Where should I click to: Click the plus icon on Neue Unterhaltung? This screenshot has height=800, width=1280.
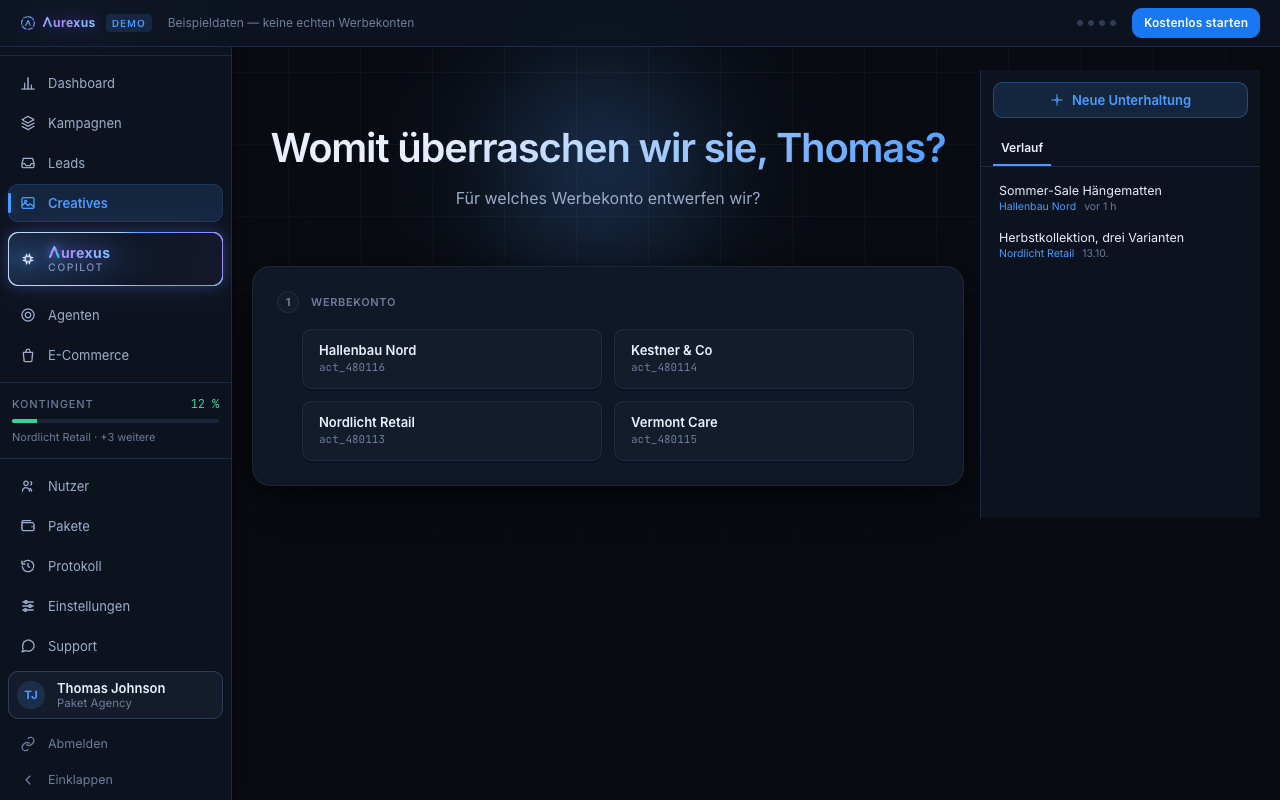pos(1057,100)
